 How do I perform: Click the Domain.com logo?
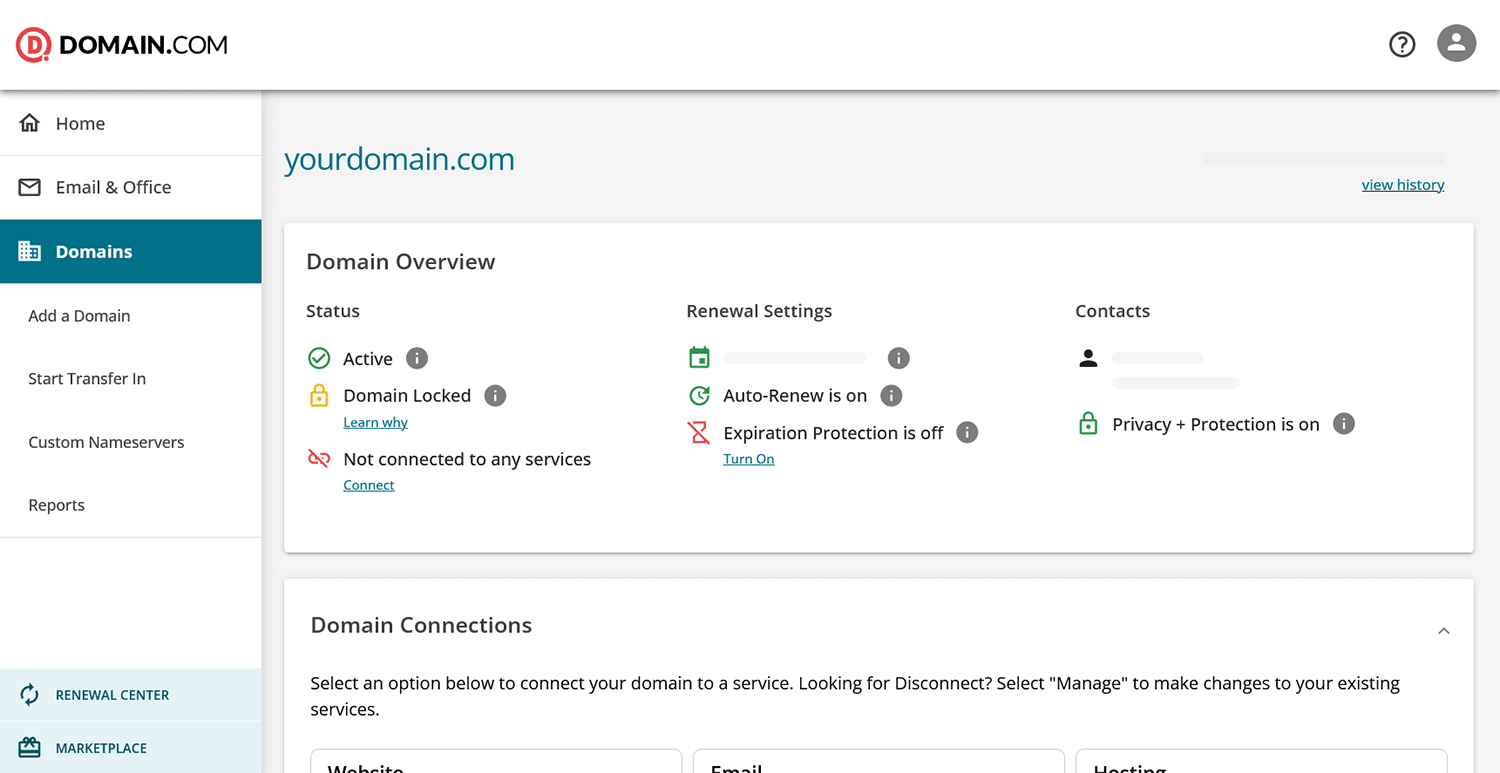[122, 45]
